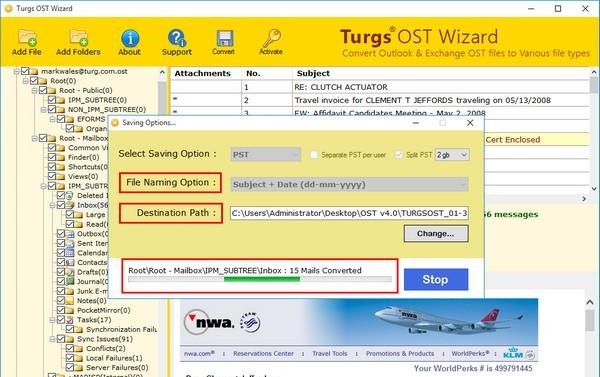Sort by the Attachments column header
600x377 pixels.
pyautogui.click(x=206, y=73)
